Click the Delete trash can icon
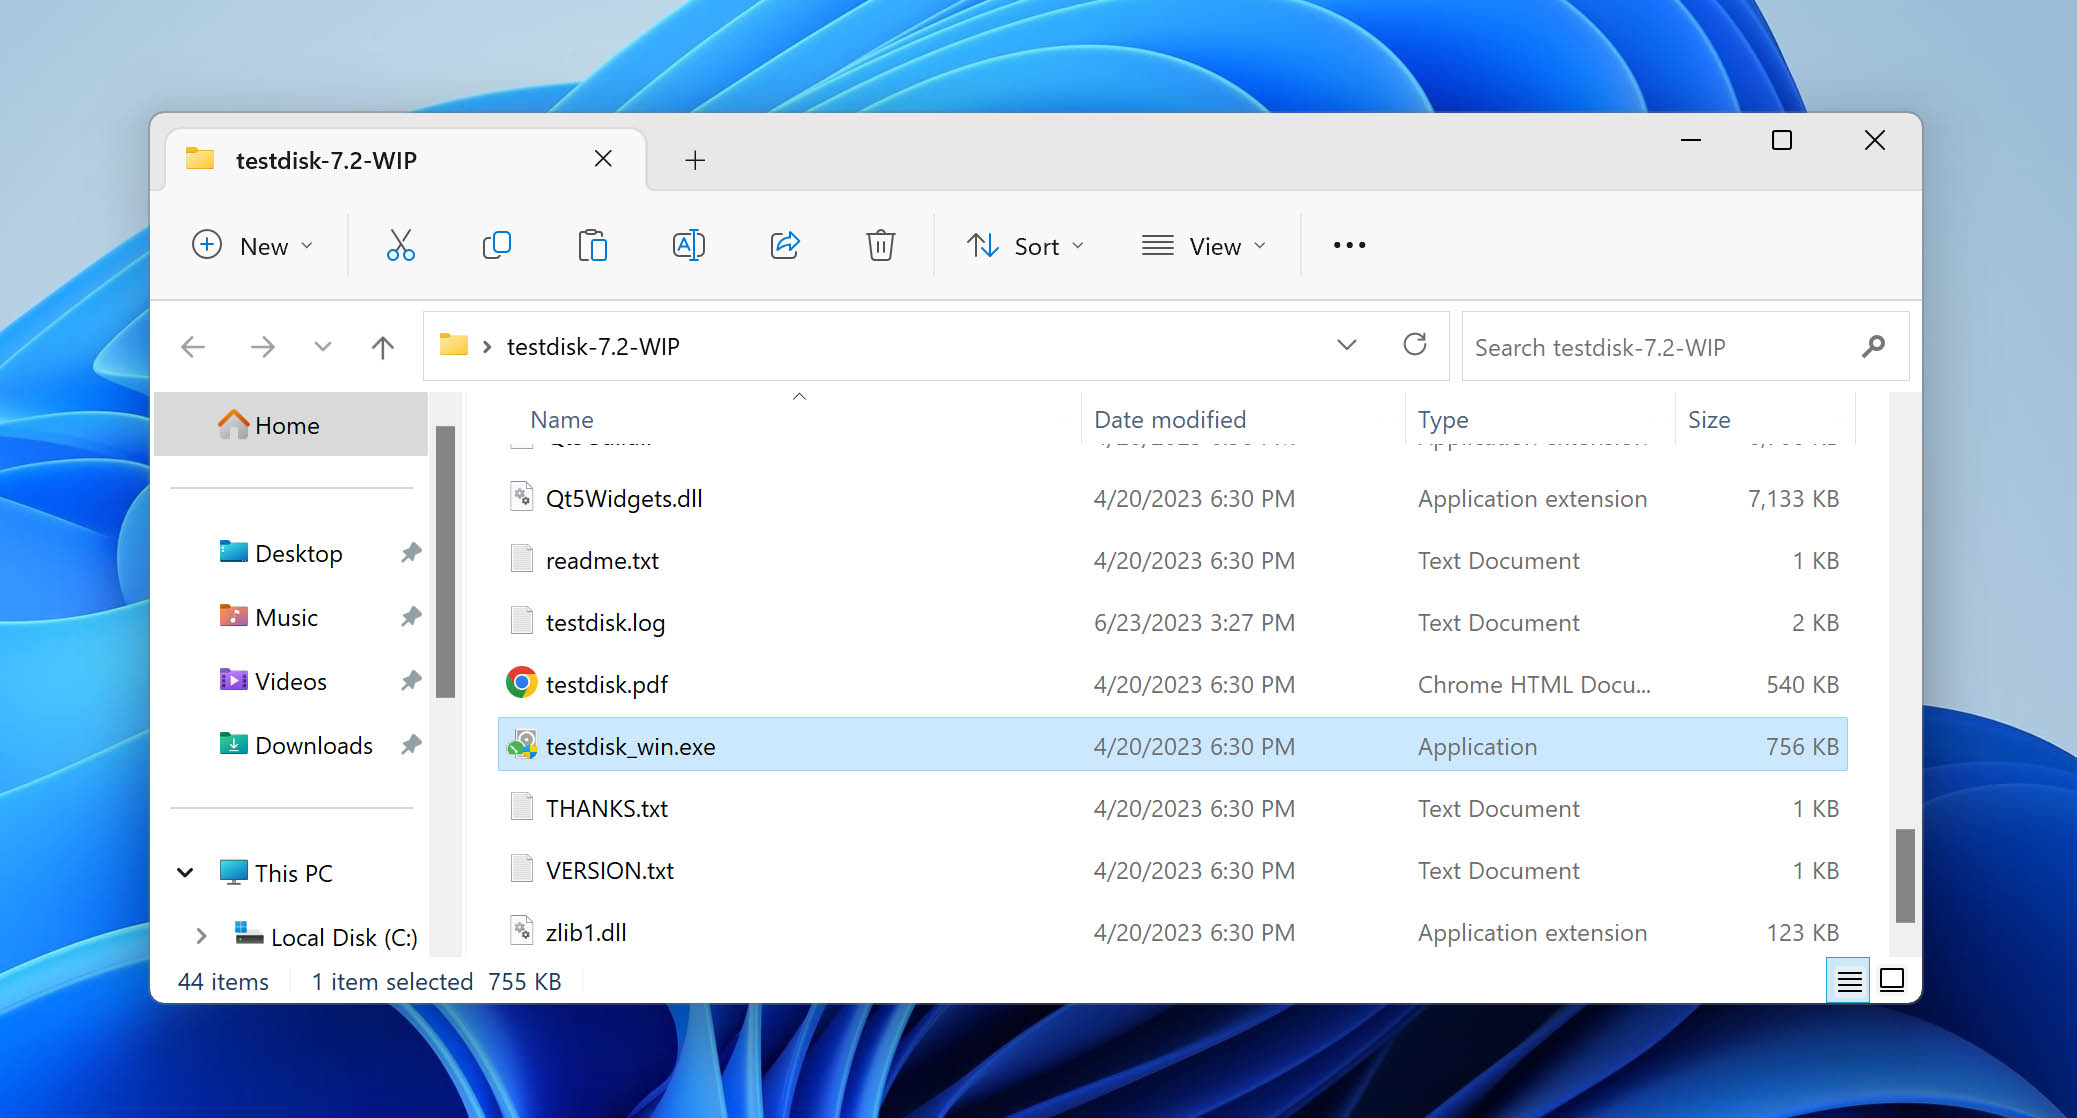Viewport: 2077px width, 1118px height. point(881,245)
